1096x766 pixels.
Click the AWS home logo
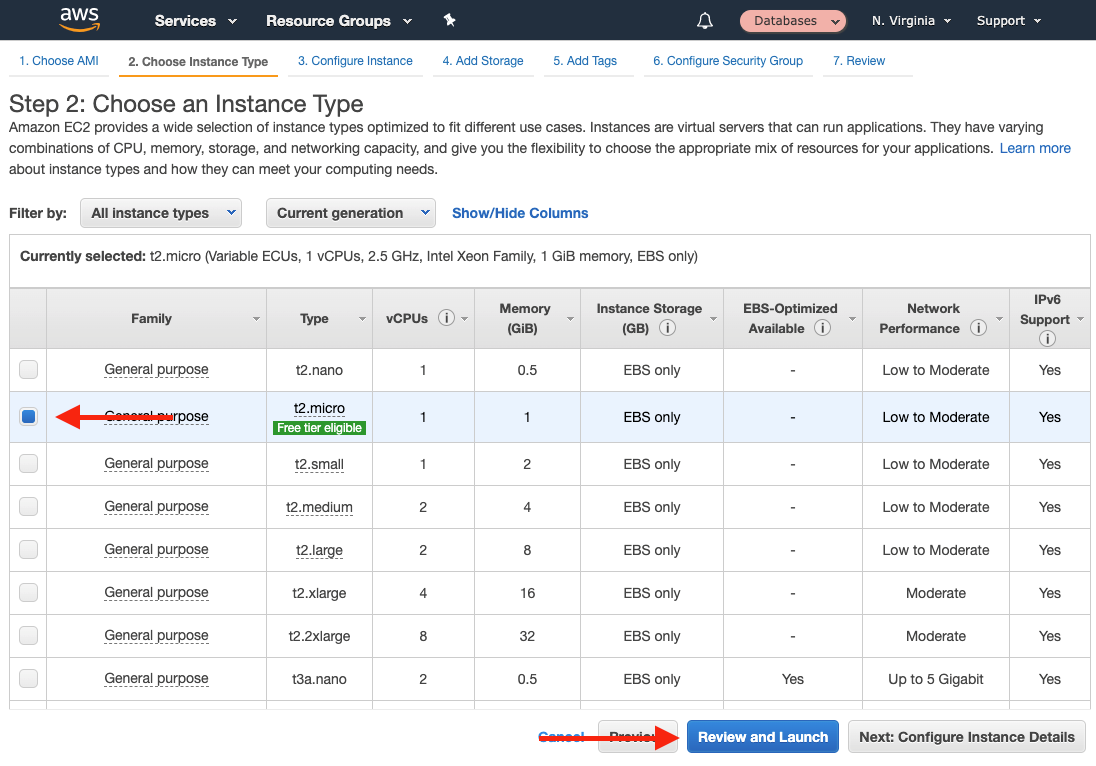[x=80, y=20]
